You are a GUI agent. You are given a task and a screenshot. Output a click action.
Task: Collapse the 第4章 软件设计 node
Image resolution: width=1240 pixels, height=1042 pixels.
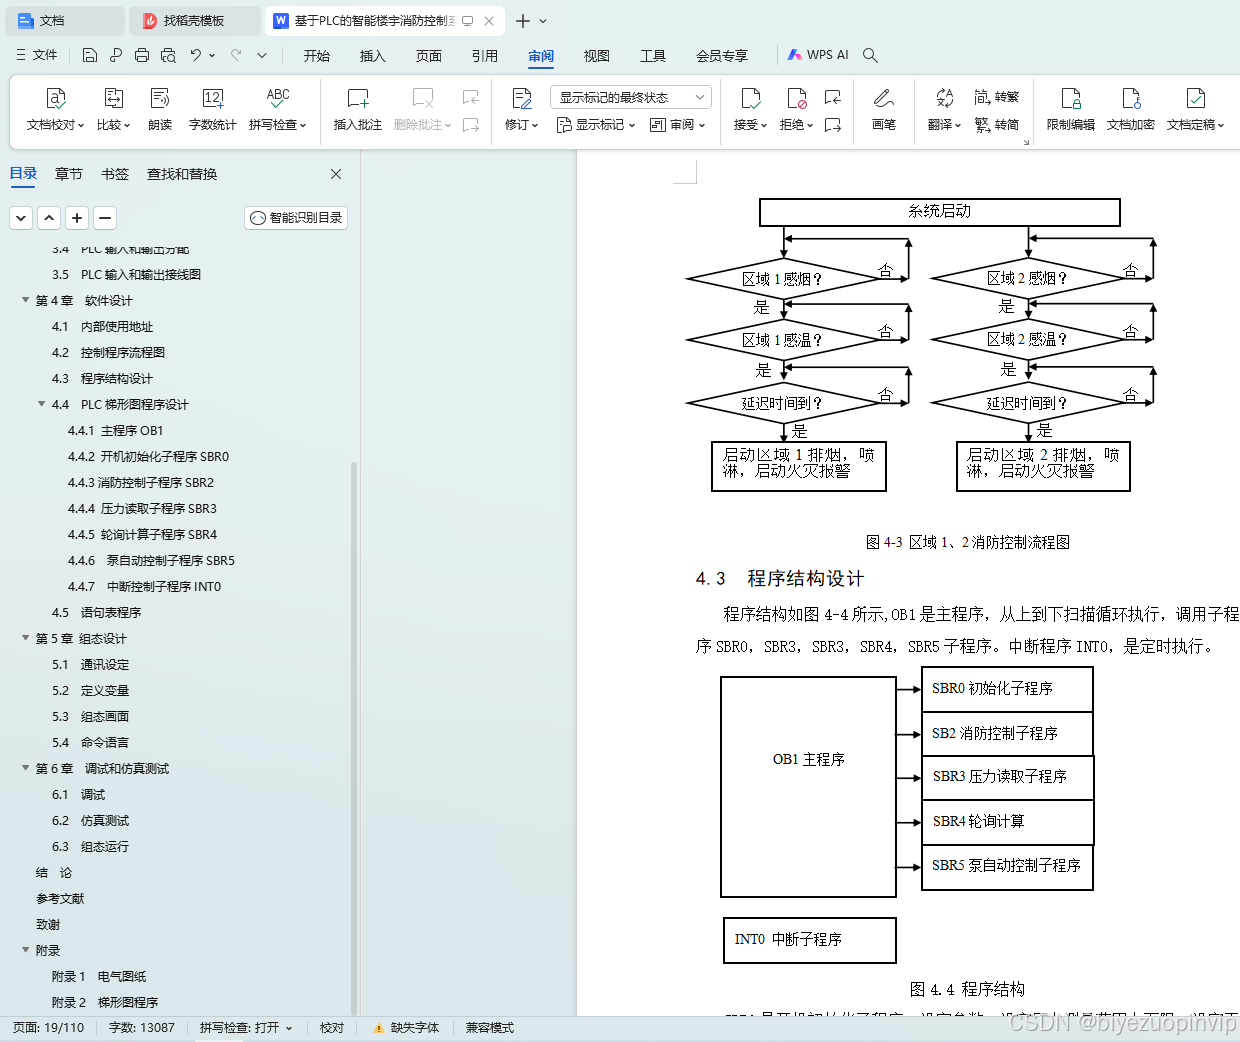click(26, 300)
